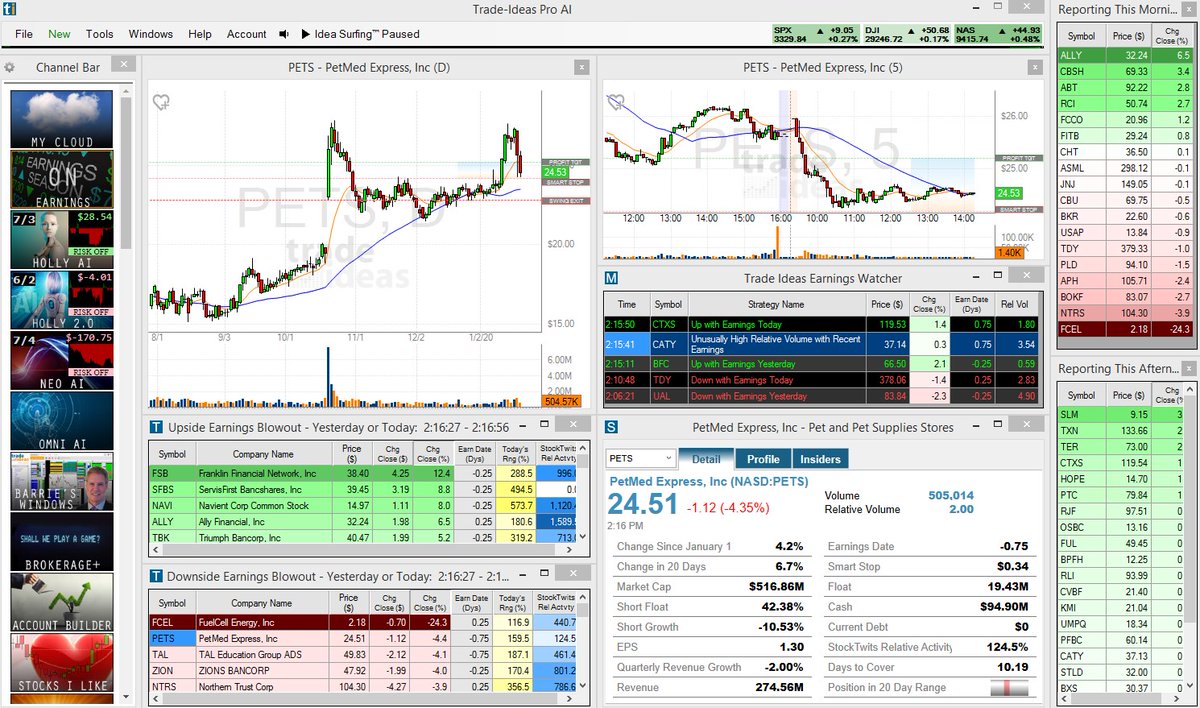
Task: Select the FCEL FuelCell Energy row in Downside Earnings
Action: (x=364, y=622)
